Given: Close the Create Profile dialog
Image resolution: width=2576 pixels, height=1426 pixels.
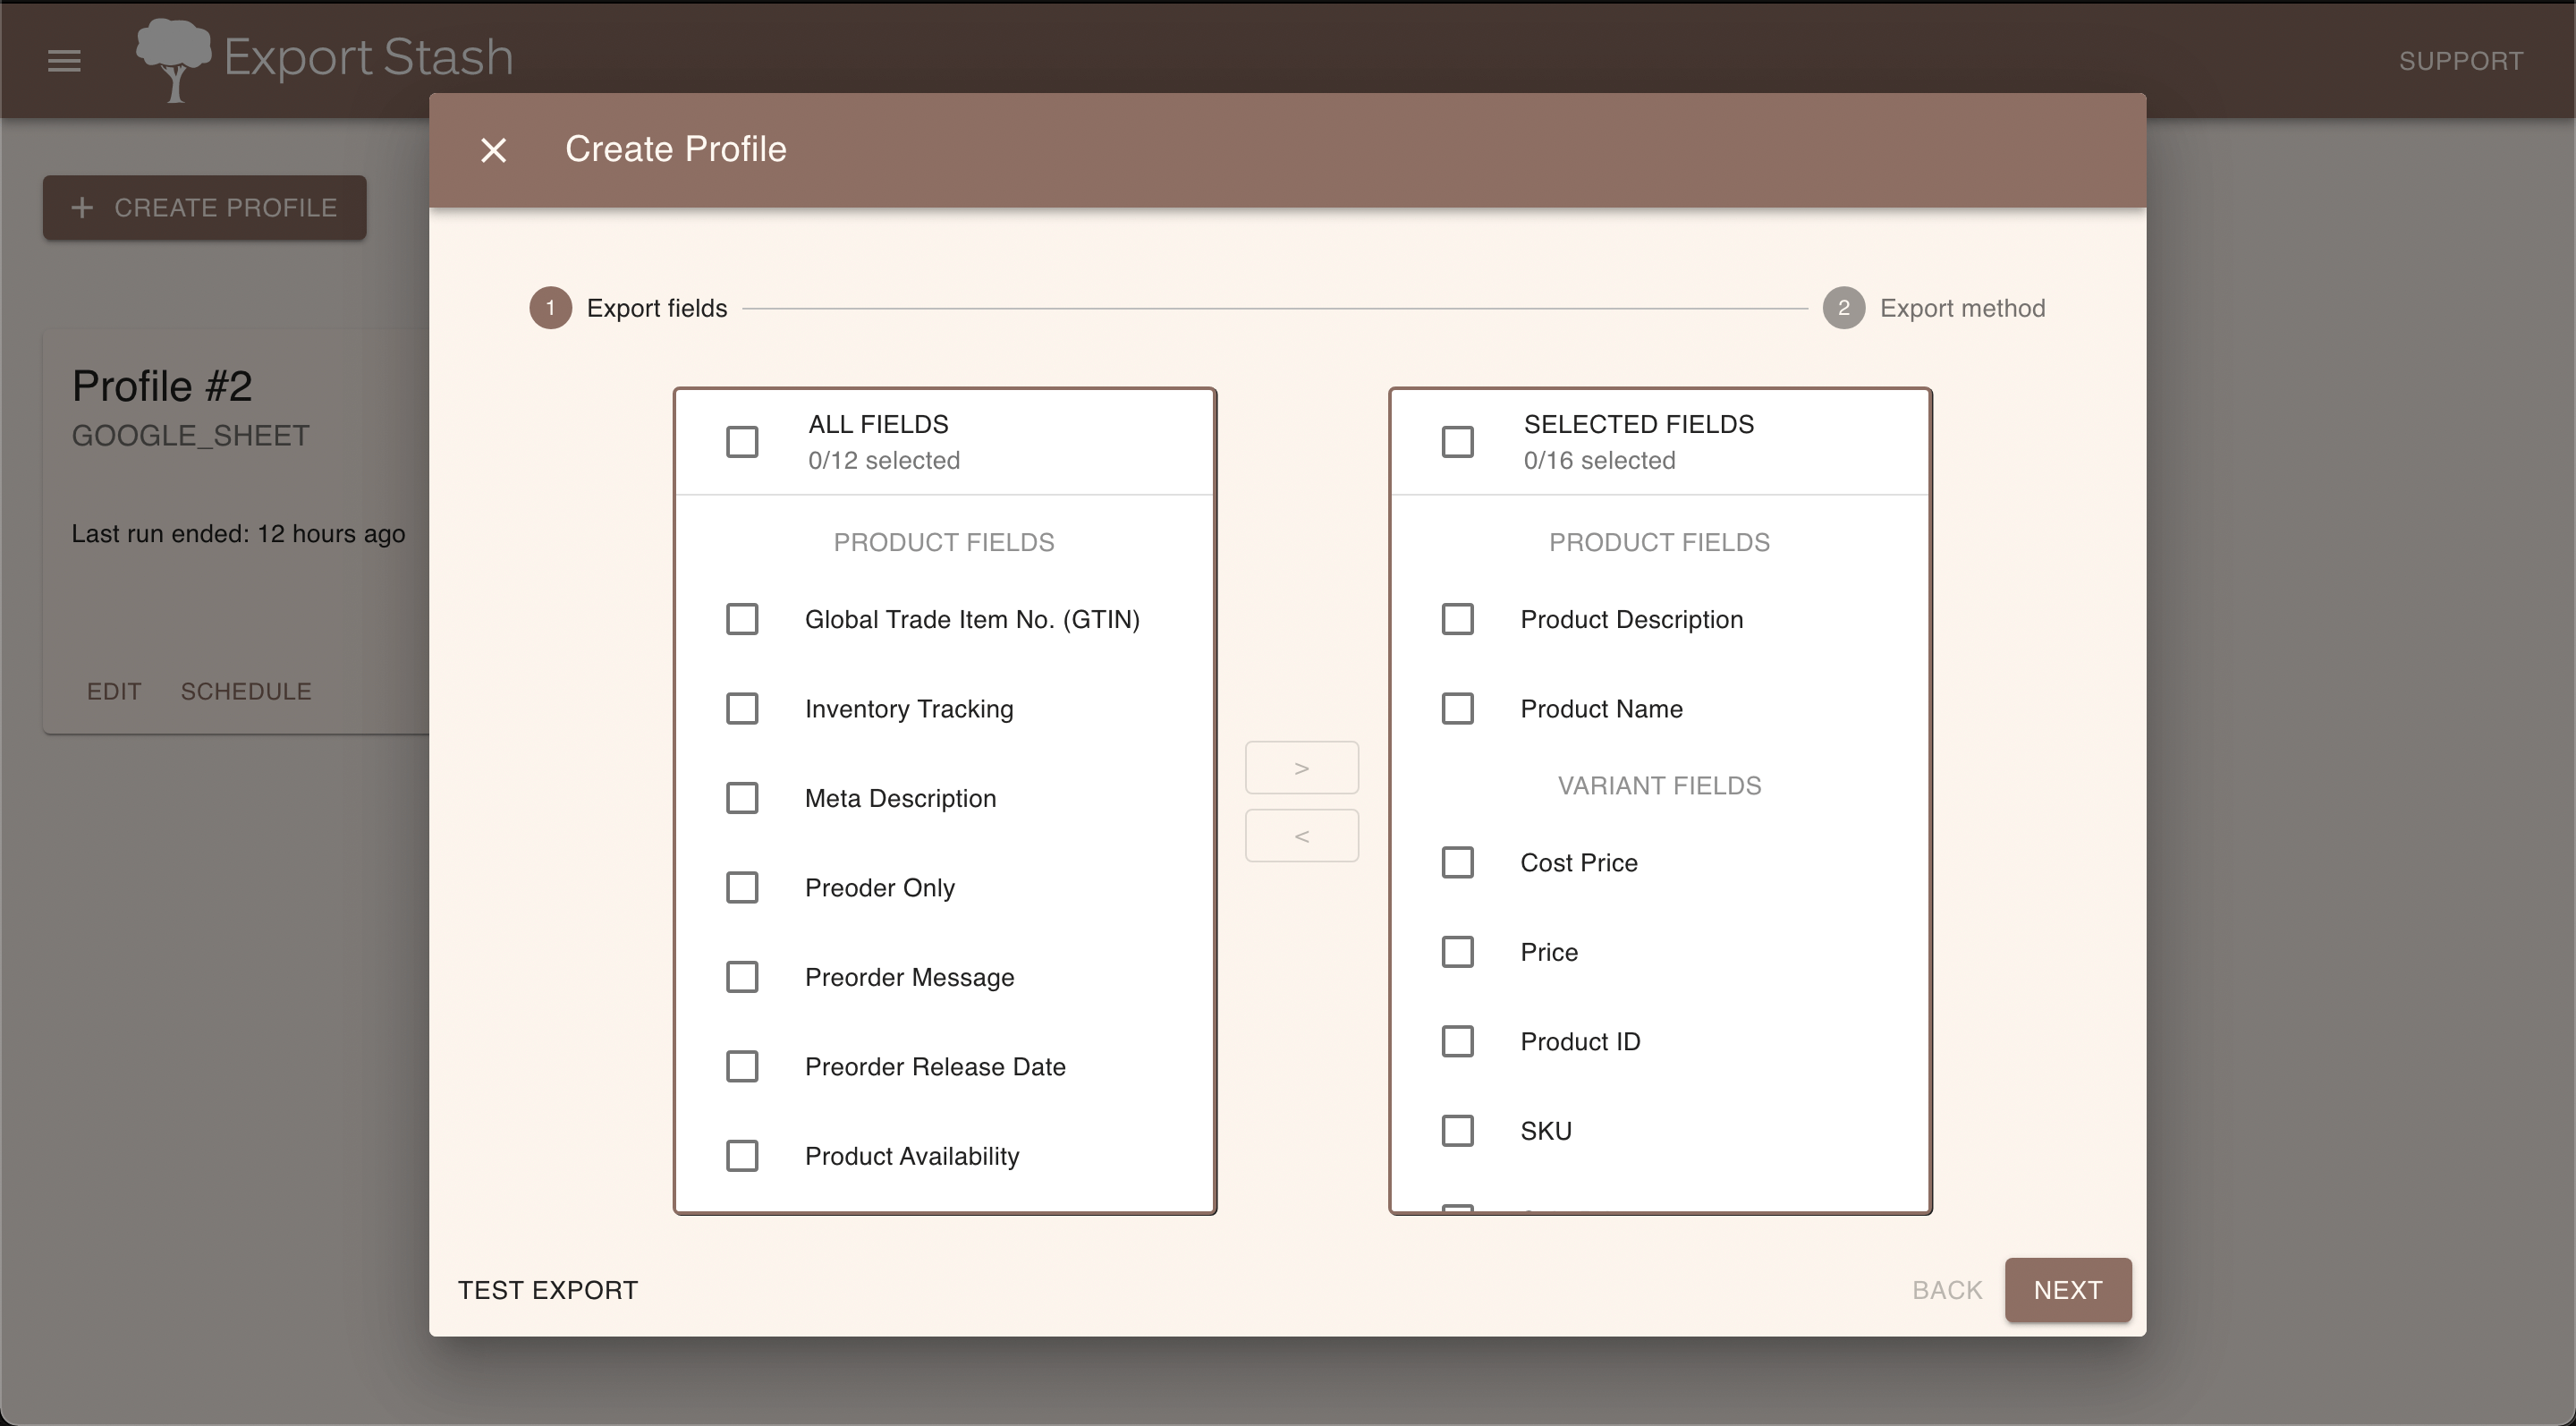Looking at the screenshot, I should click(x=493, y=150).
